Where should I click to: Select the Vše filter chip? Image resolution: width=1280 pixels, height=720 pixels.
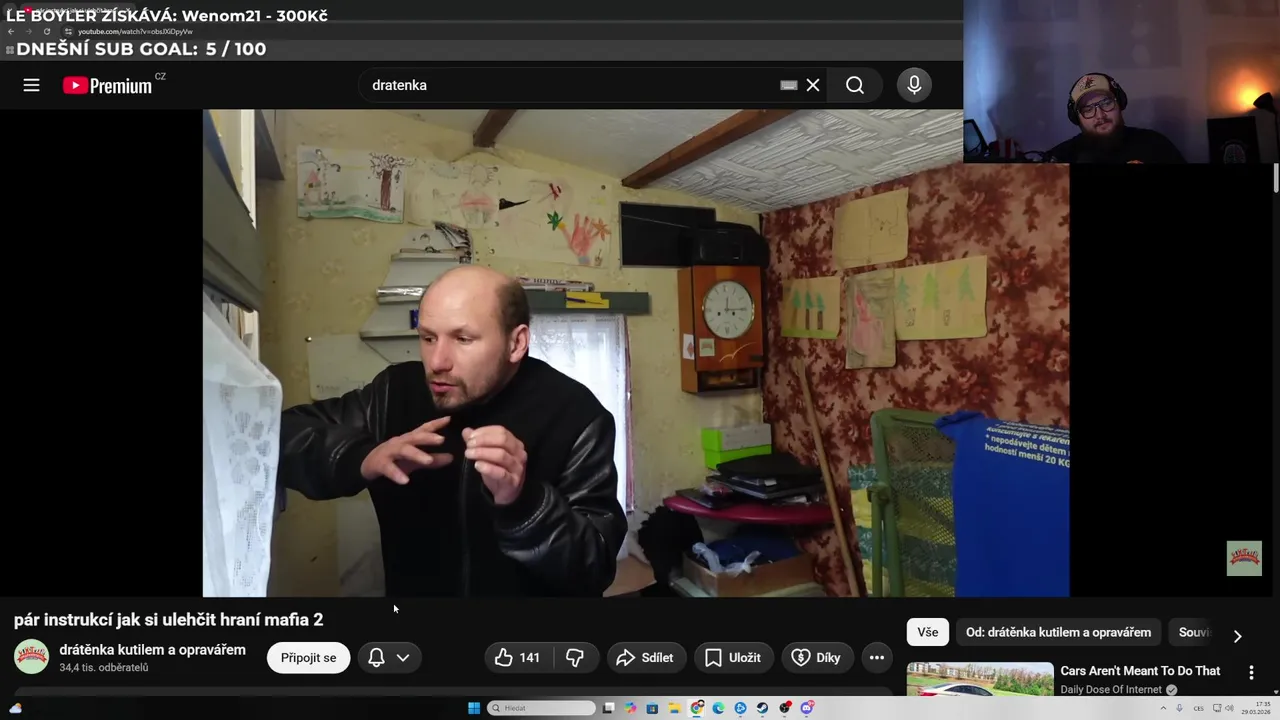click(x=928, y=632)
